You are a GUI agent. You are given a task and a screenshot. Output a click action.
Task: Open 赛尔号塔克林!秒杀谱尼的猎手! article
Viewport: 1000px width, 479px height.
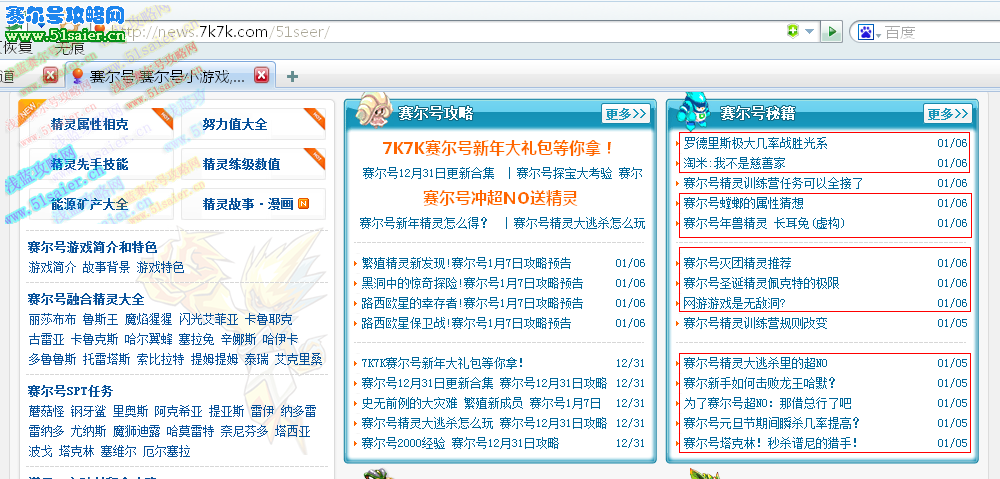tap(770, 443)
